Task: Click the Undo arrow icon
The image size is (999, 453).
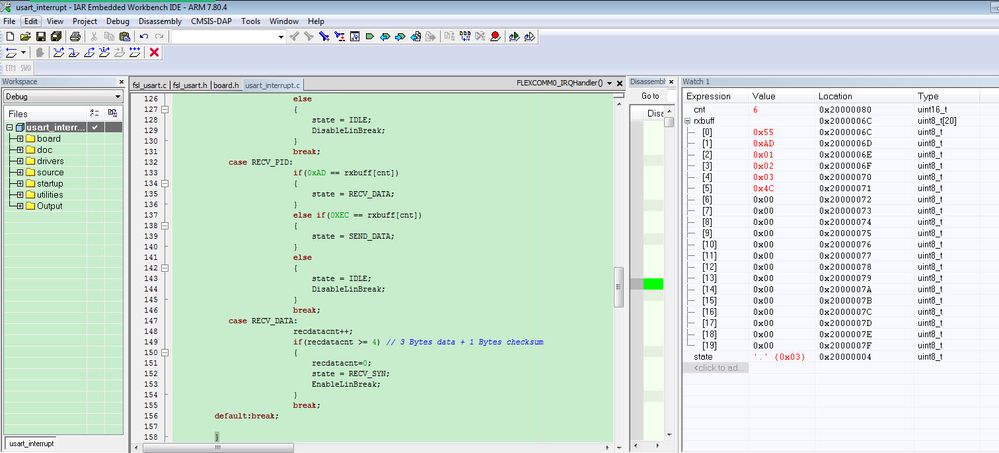Action: tap(144, 37)
